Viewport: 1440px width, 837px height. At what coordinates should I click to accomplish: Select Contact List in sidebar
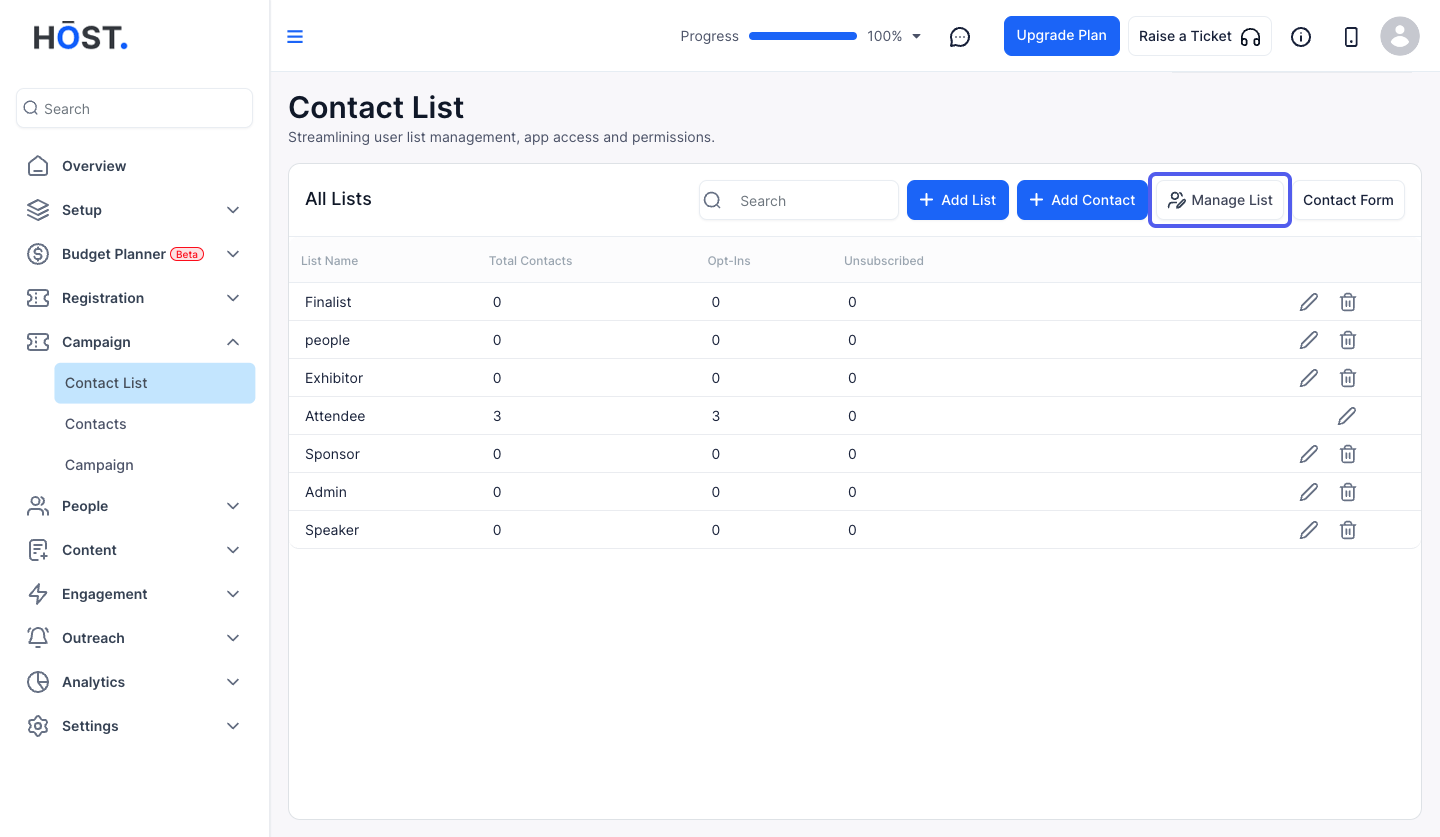pyautogui.click(x=155, y=383)
